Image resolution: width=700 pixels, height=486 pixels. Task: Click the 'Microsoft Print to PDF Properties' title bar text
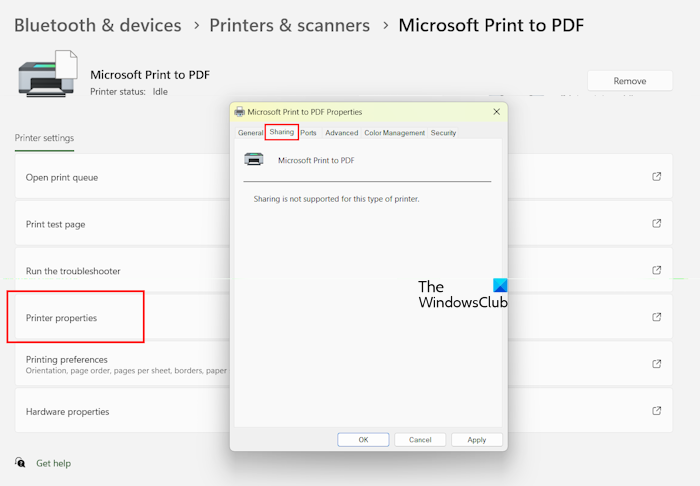305,112
